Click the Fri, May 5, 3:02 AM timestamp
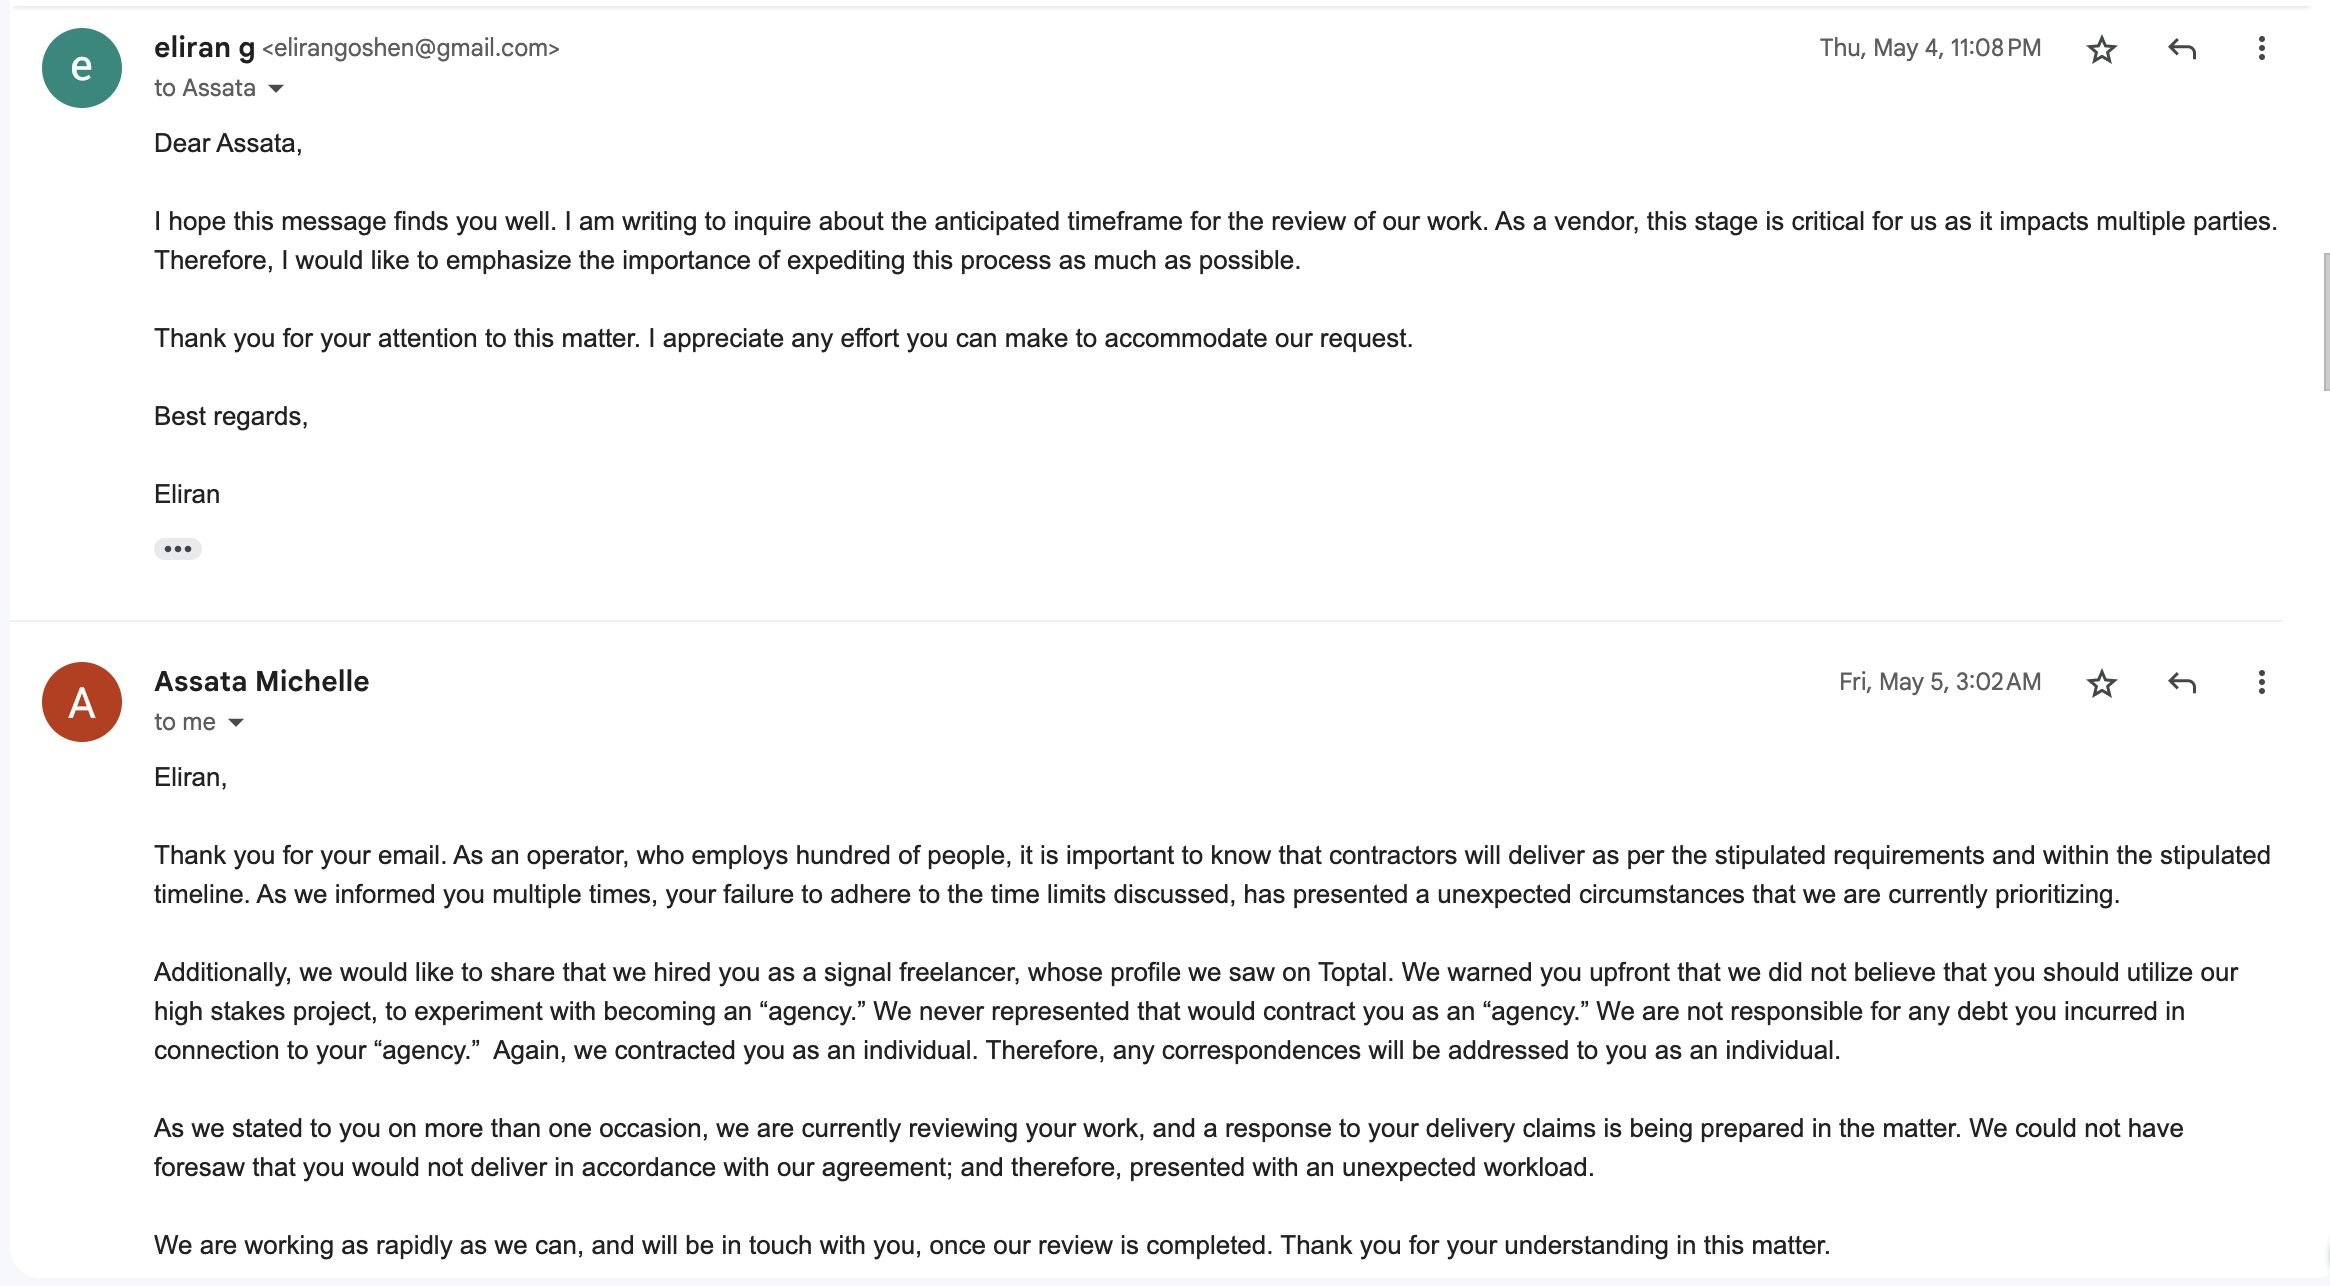The height and width of the screenshot is (1286, 2330). (1940, 682)
